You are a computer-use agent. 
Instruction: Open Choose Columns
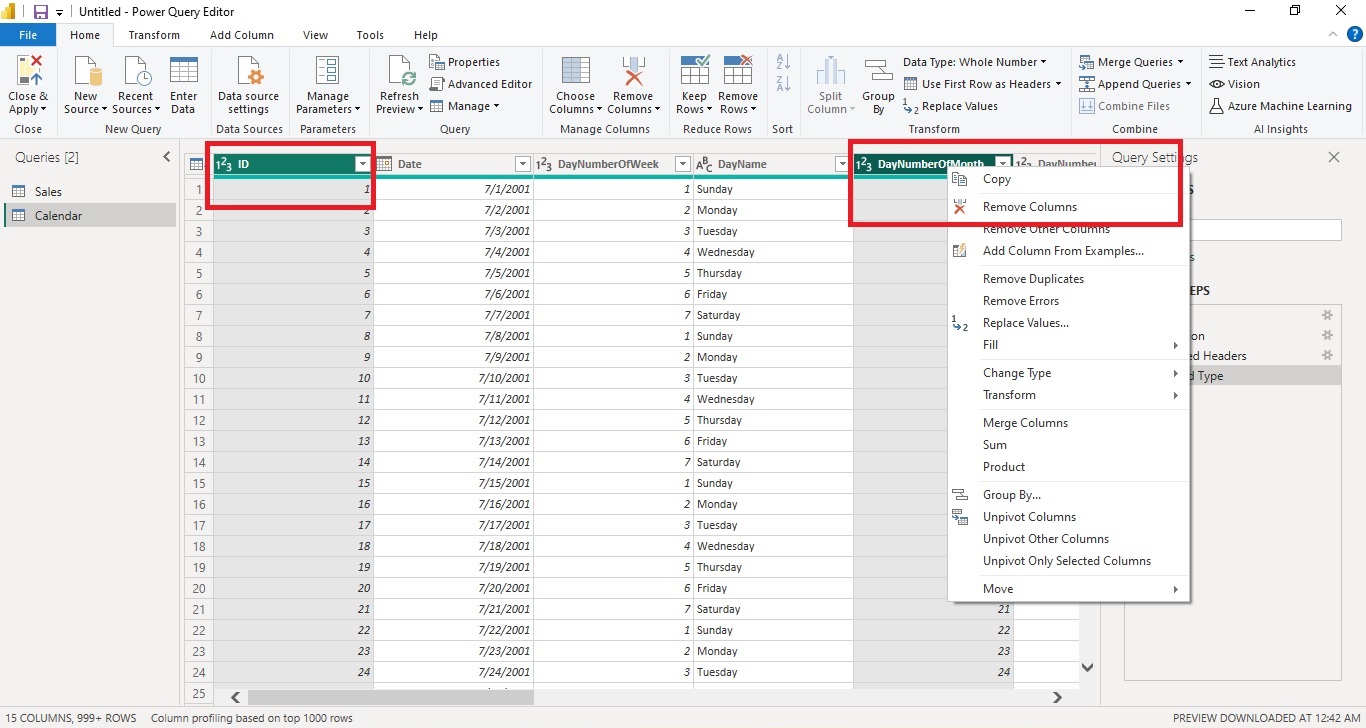[x=575, y=84]
